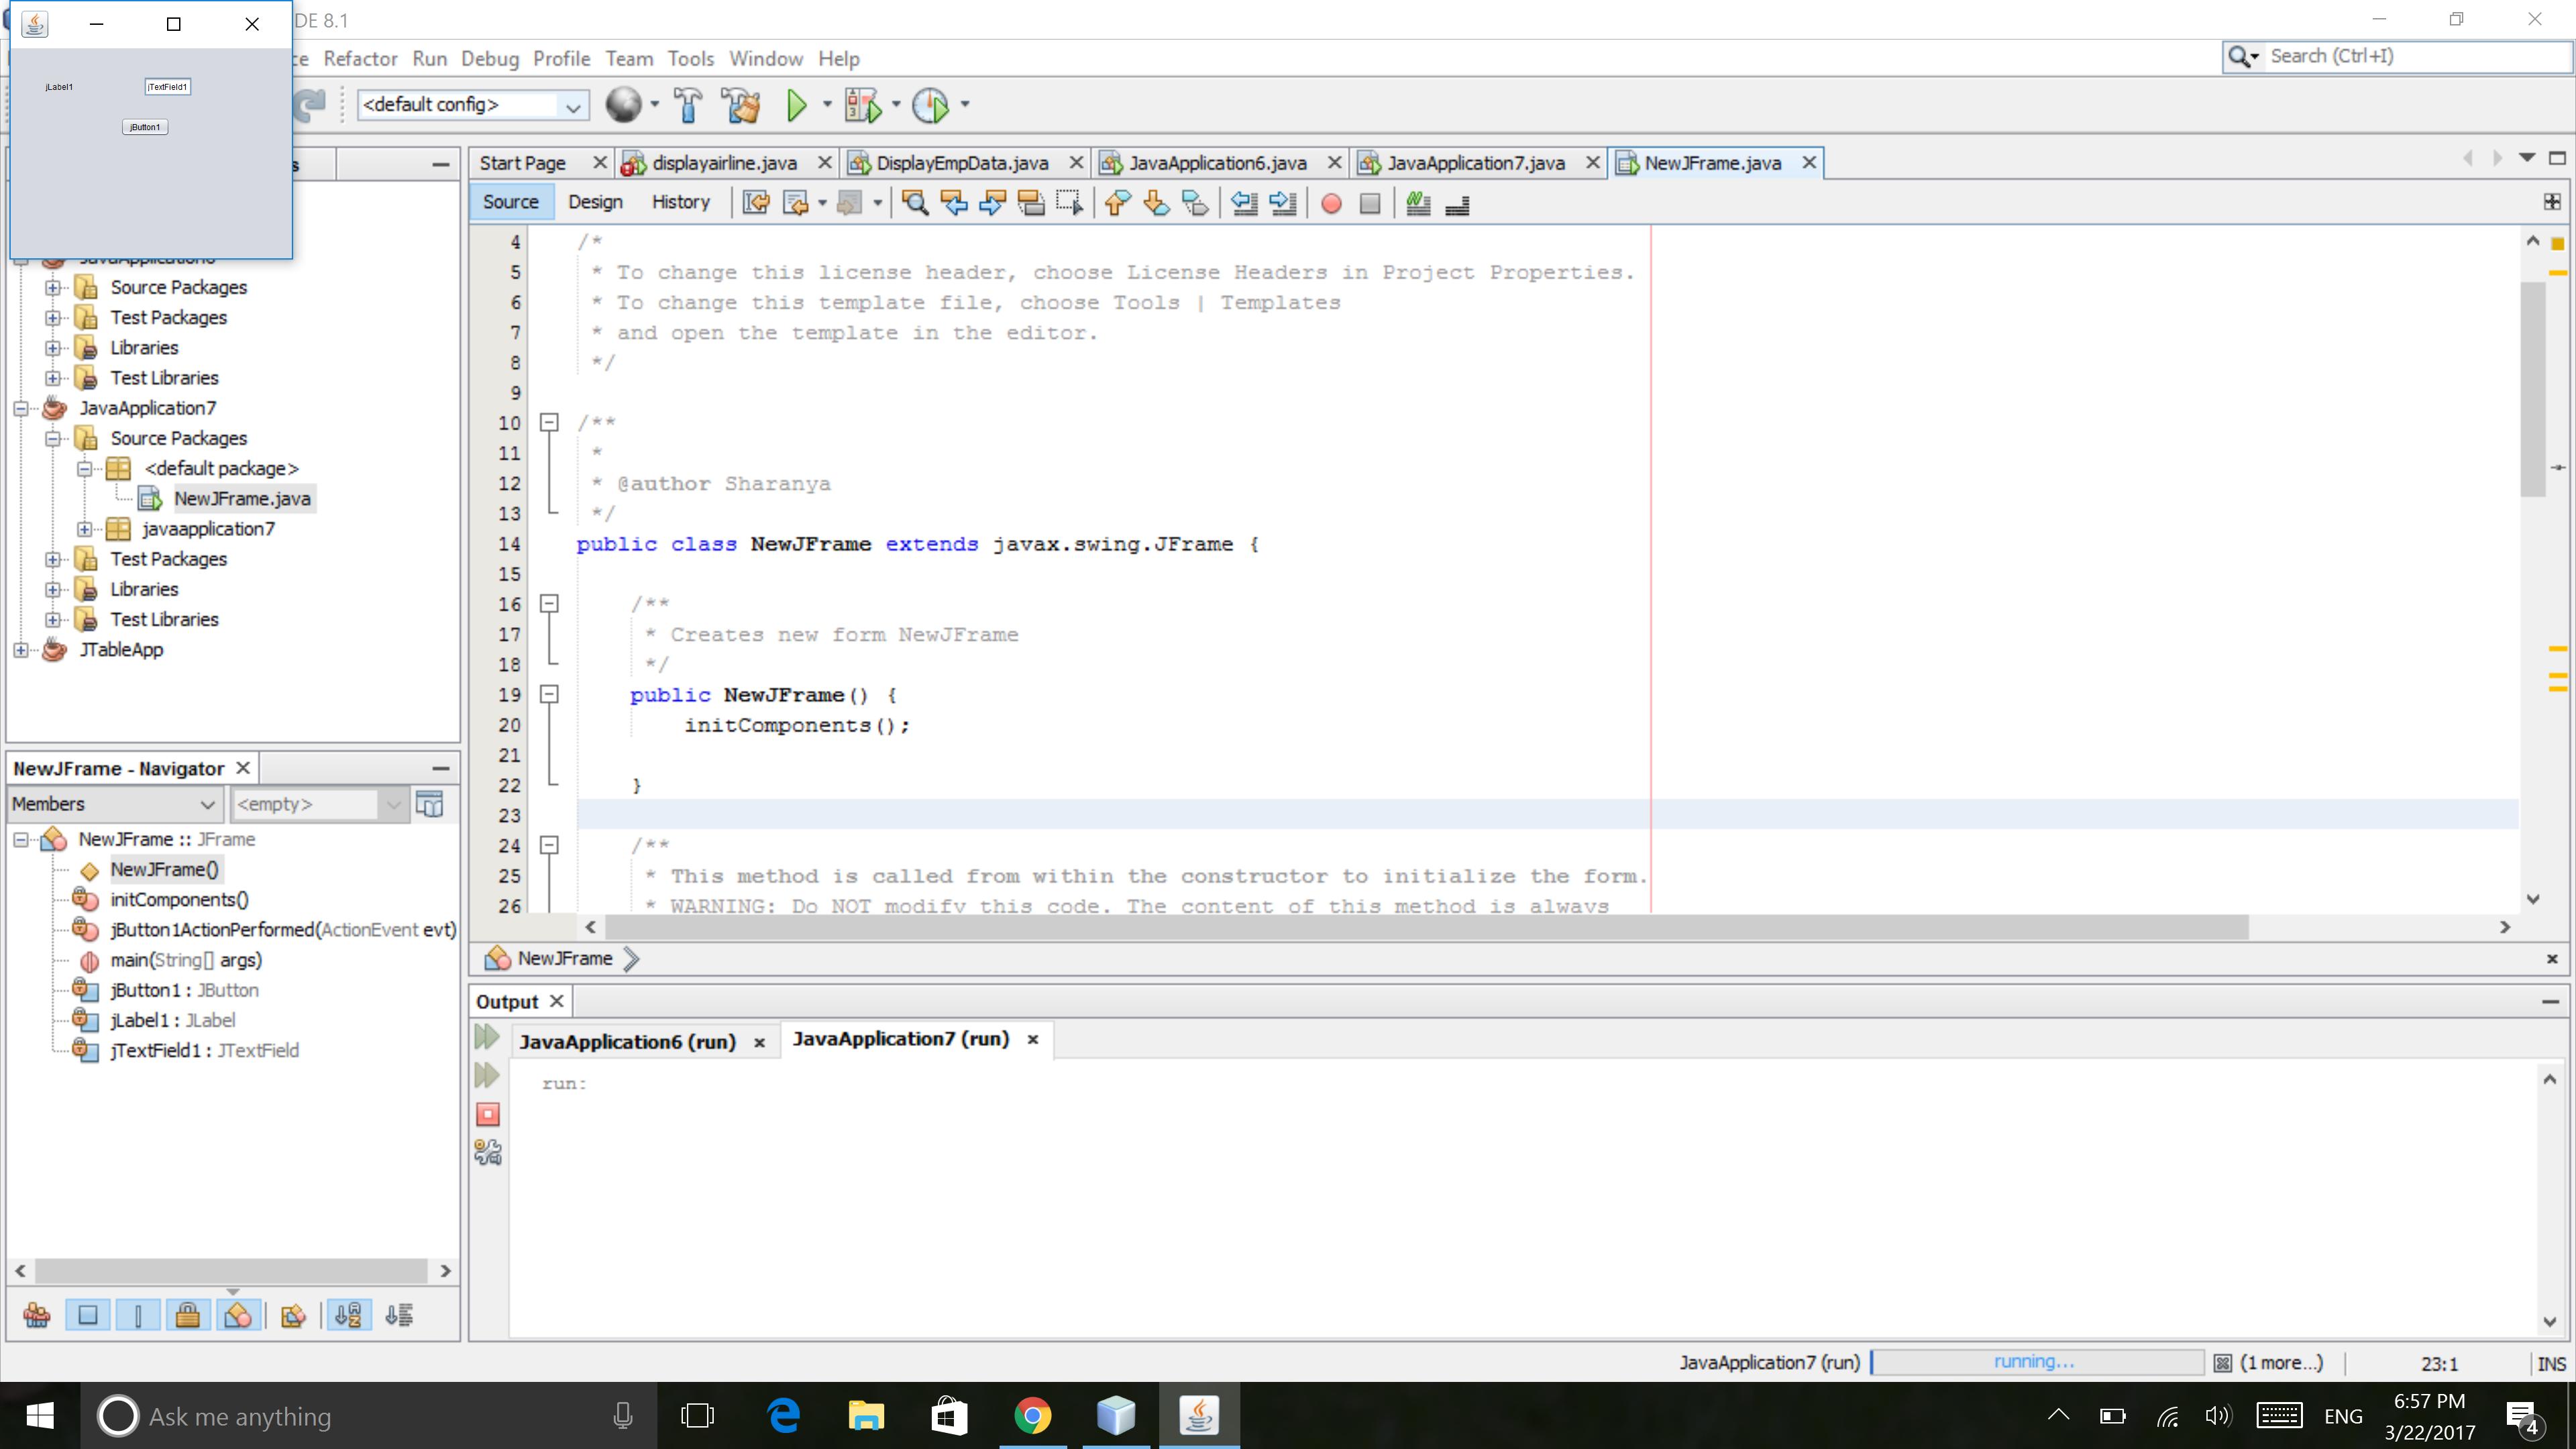
Task: Select the History view button in the editor
Action: (x=681, y=201)
